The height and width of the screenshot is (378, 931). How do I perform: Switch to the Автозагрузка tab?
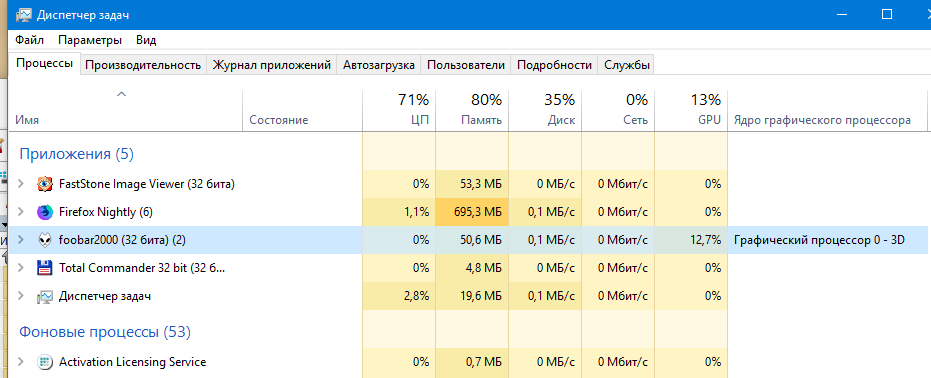379,65
